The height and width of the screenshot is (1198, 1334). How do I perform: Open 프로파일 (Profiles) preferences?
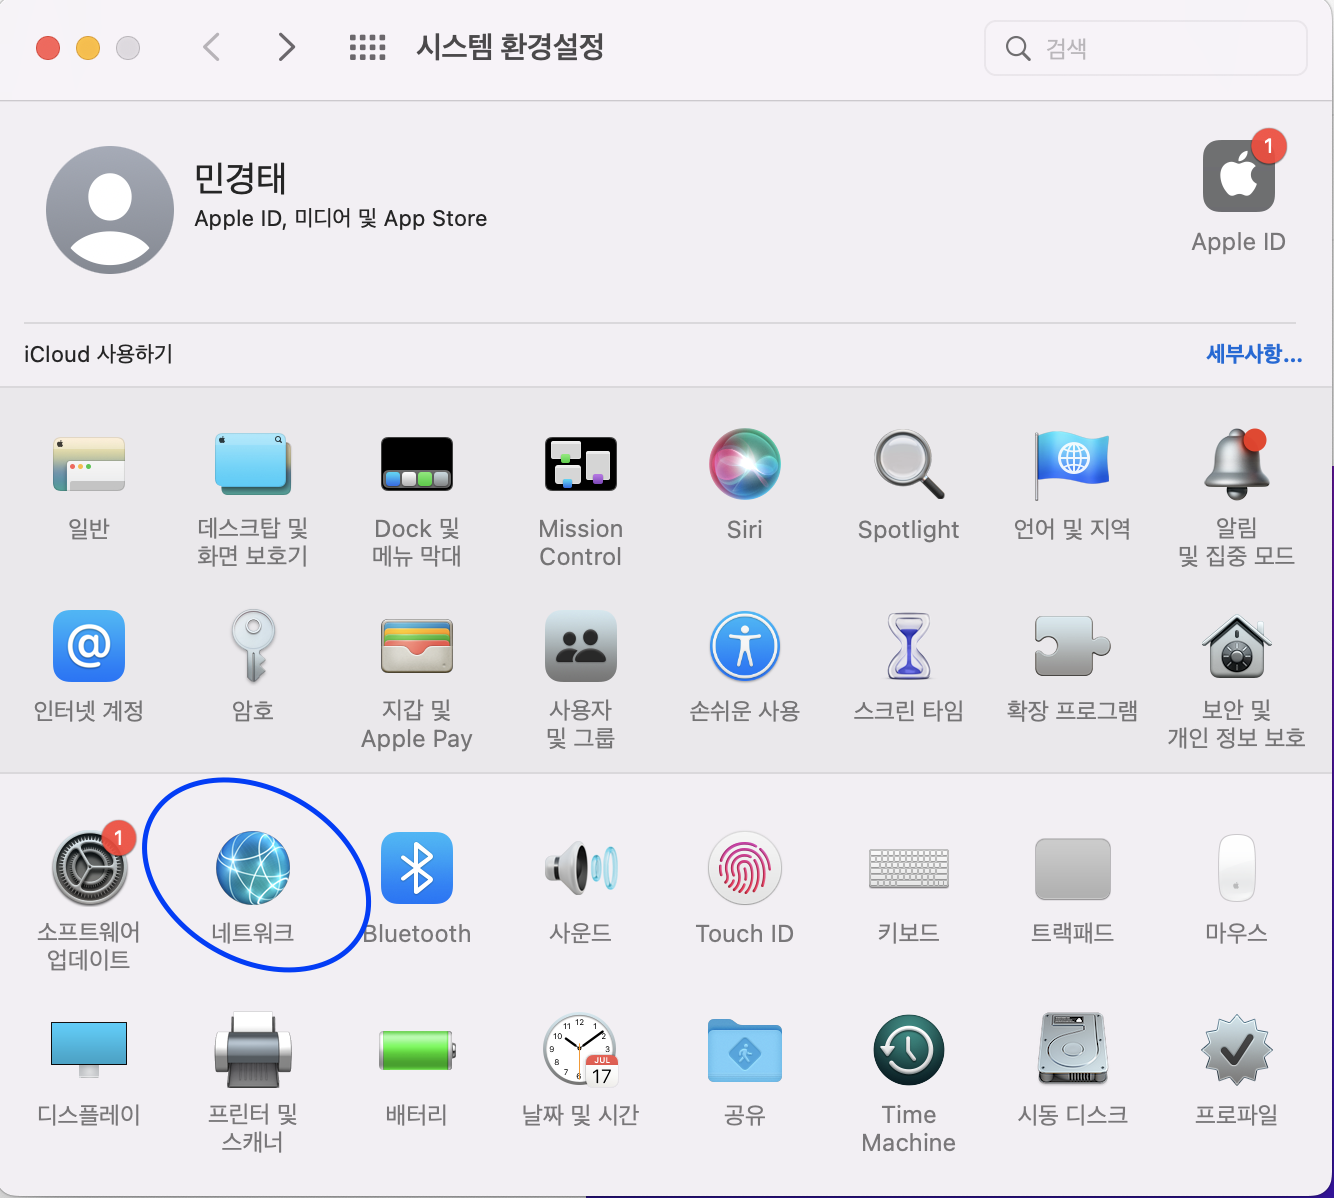coord(1237,1050)
